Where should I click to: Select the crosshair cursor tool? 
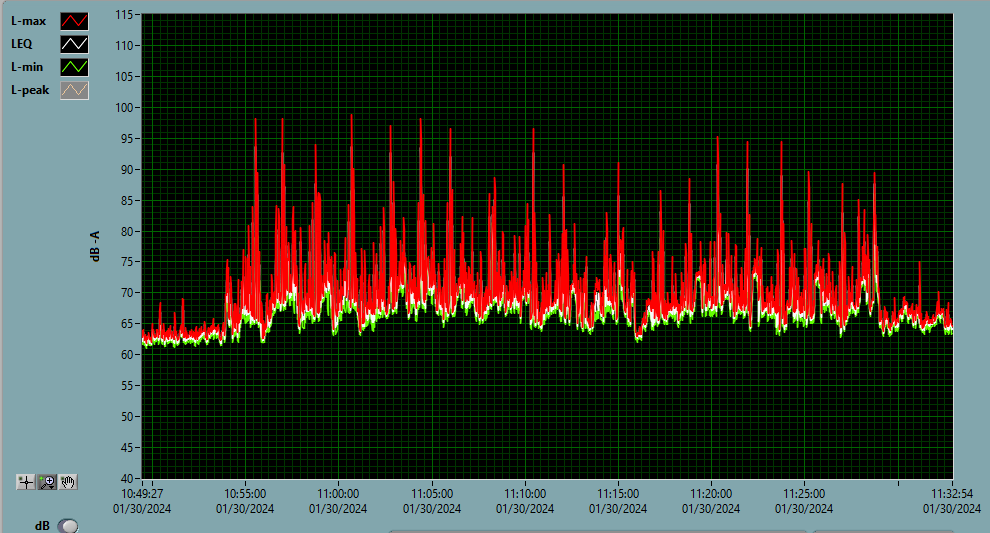(x=27, y=482)
